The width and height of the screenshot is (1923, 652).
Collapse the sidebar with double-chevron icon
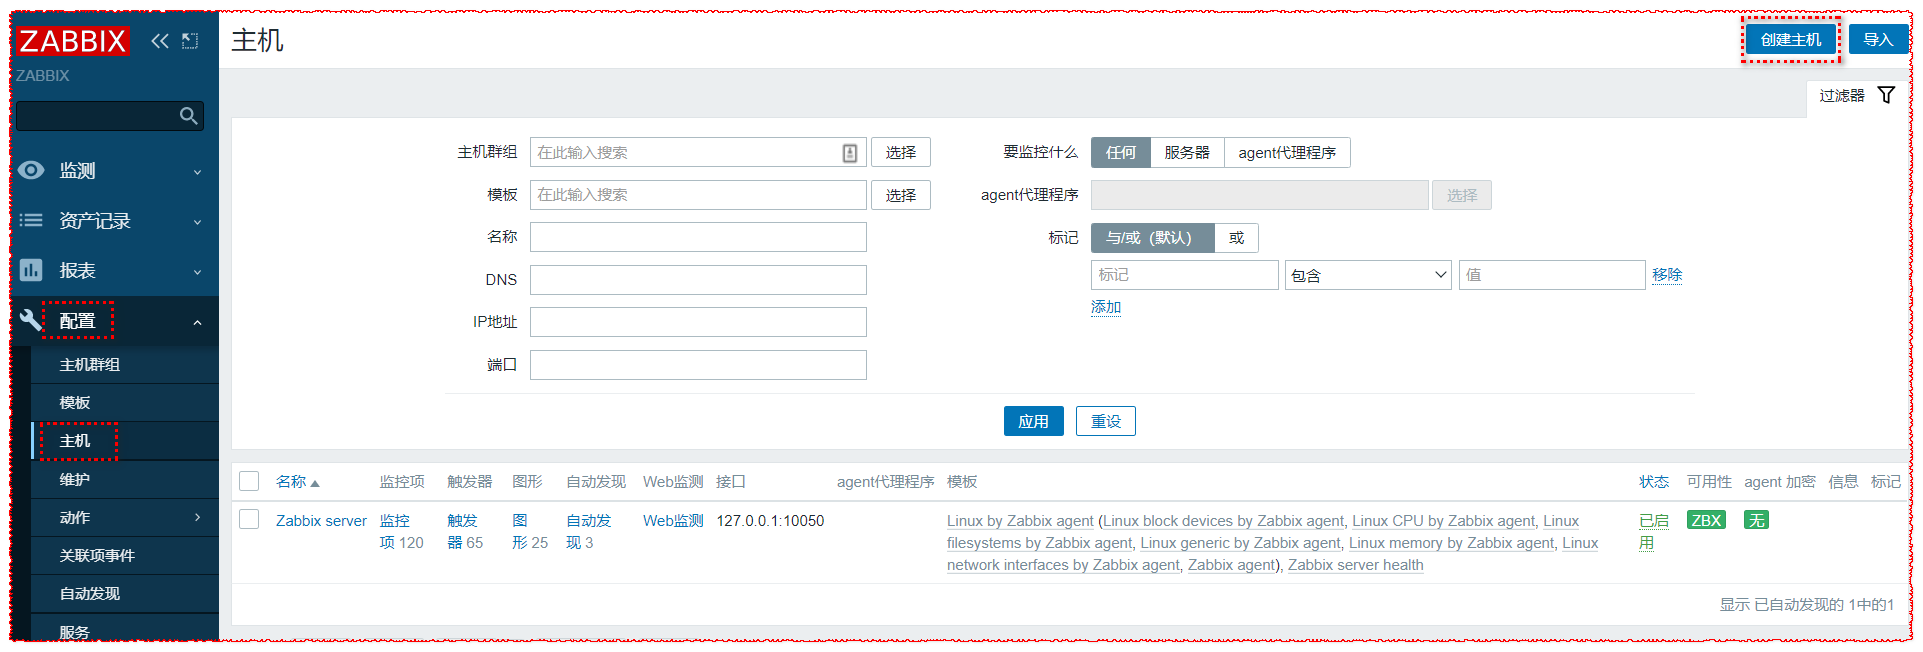160,41
